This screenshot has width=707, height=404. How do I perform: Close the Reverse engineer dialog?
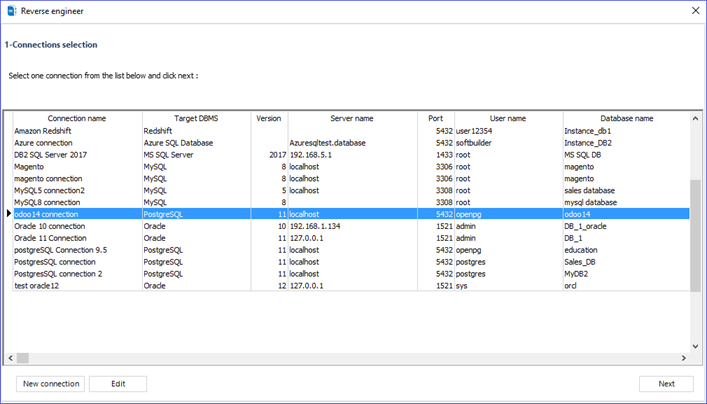pyautogui.click(x=695, y=11)
